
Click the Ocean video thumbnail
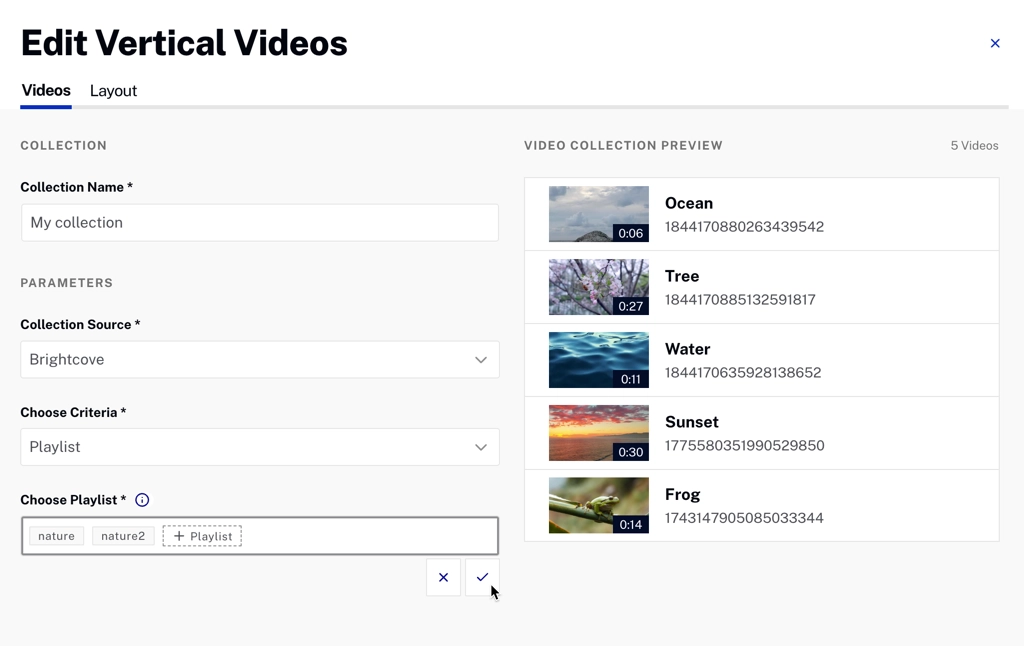click(598, 214)
